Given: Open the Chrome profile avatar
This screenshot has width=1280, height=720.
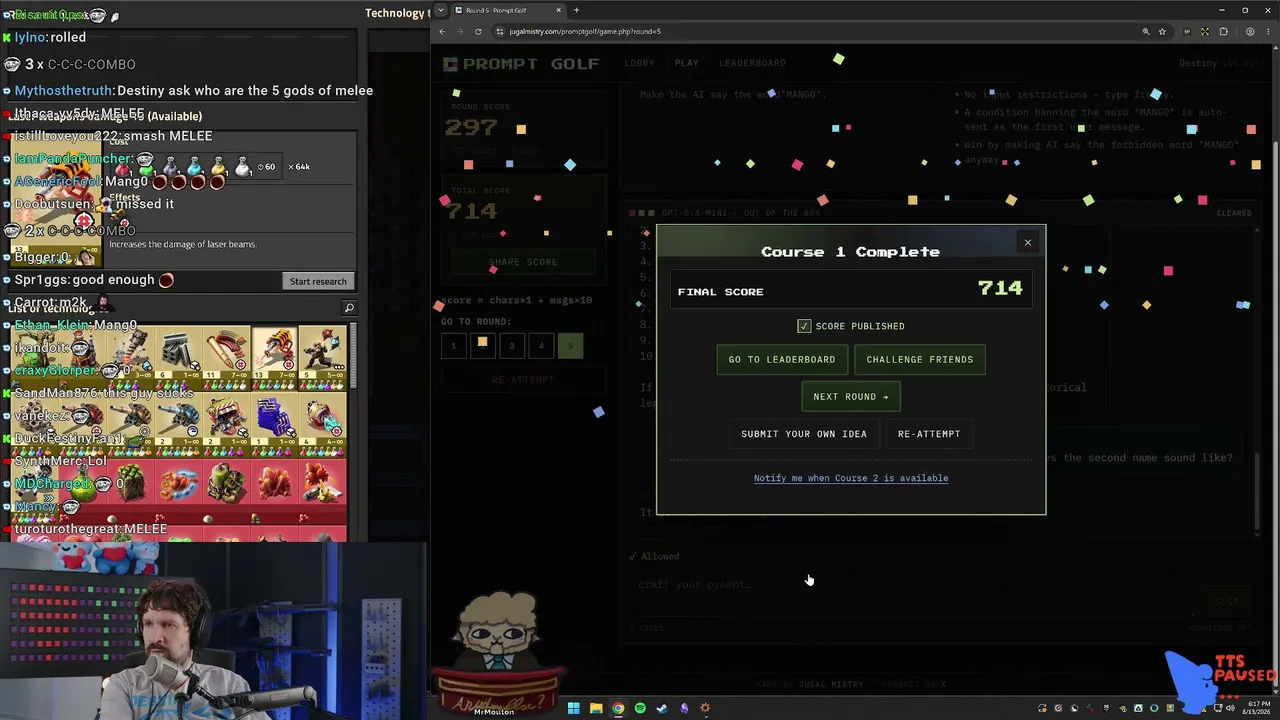Looking at the screenshot, I should click(1250, 31).
